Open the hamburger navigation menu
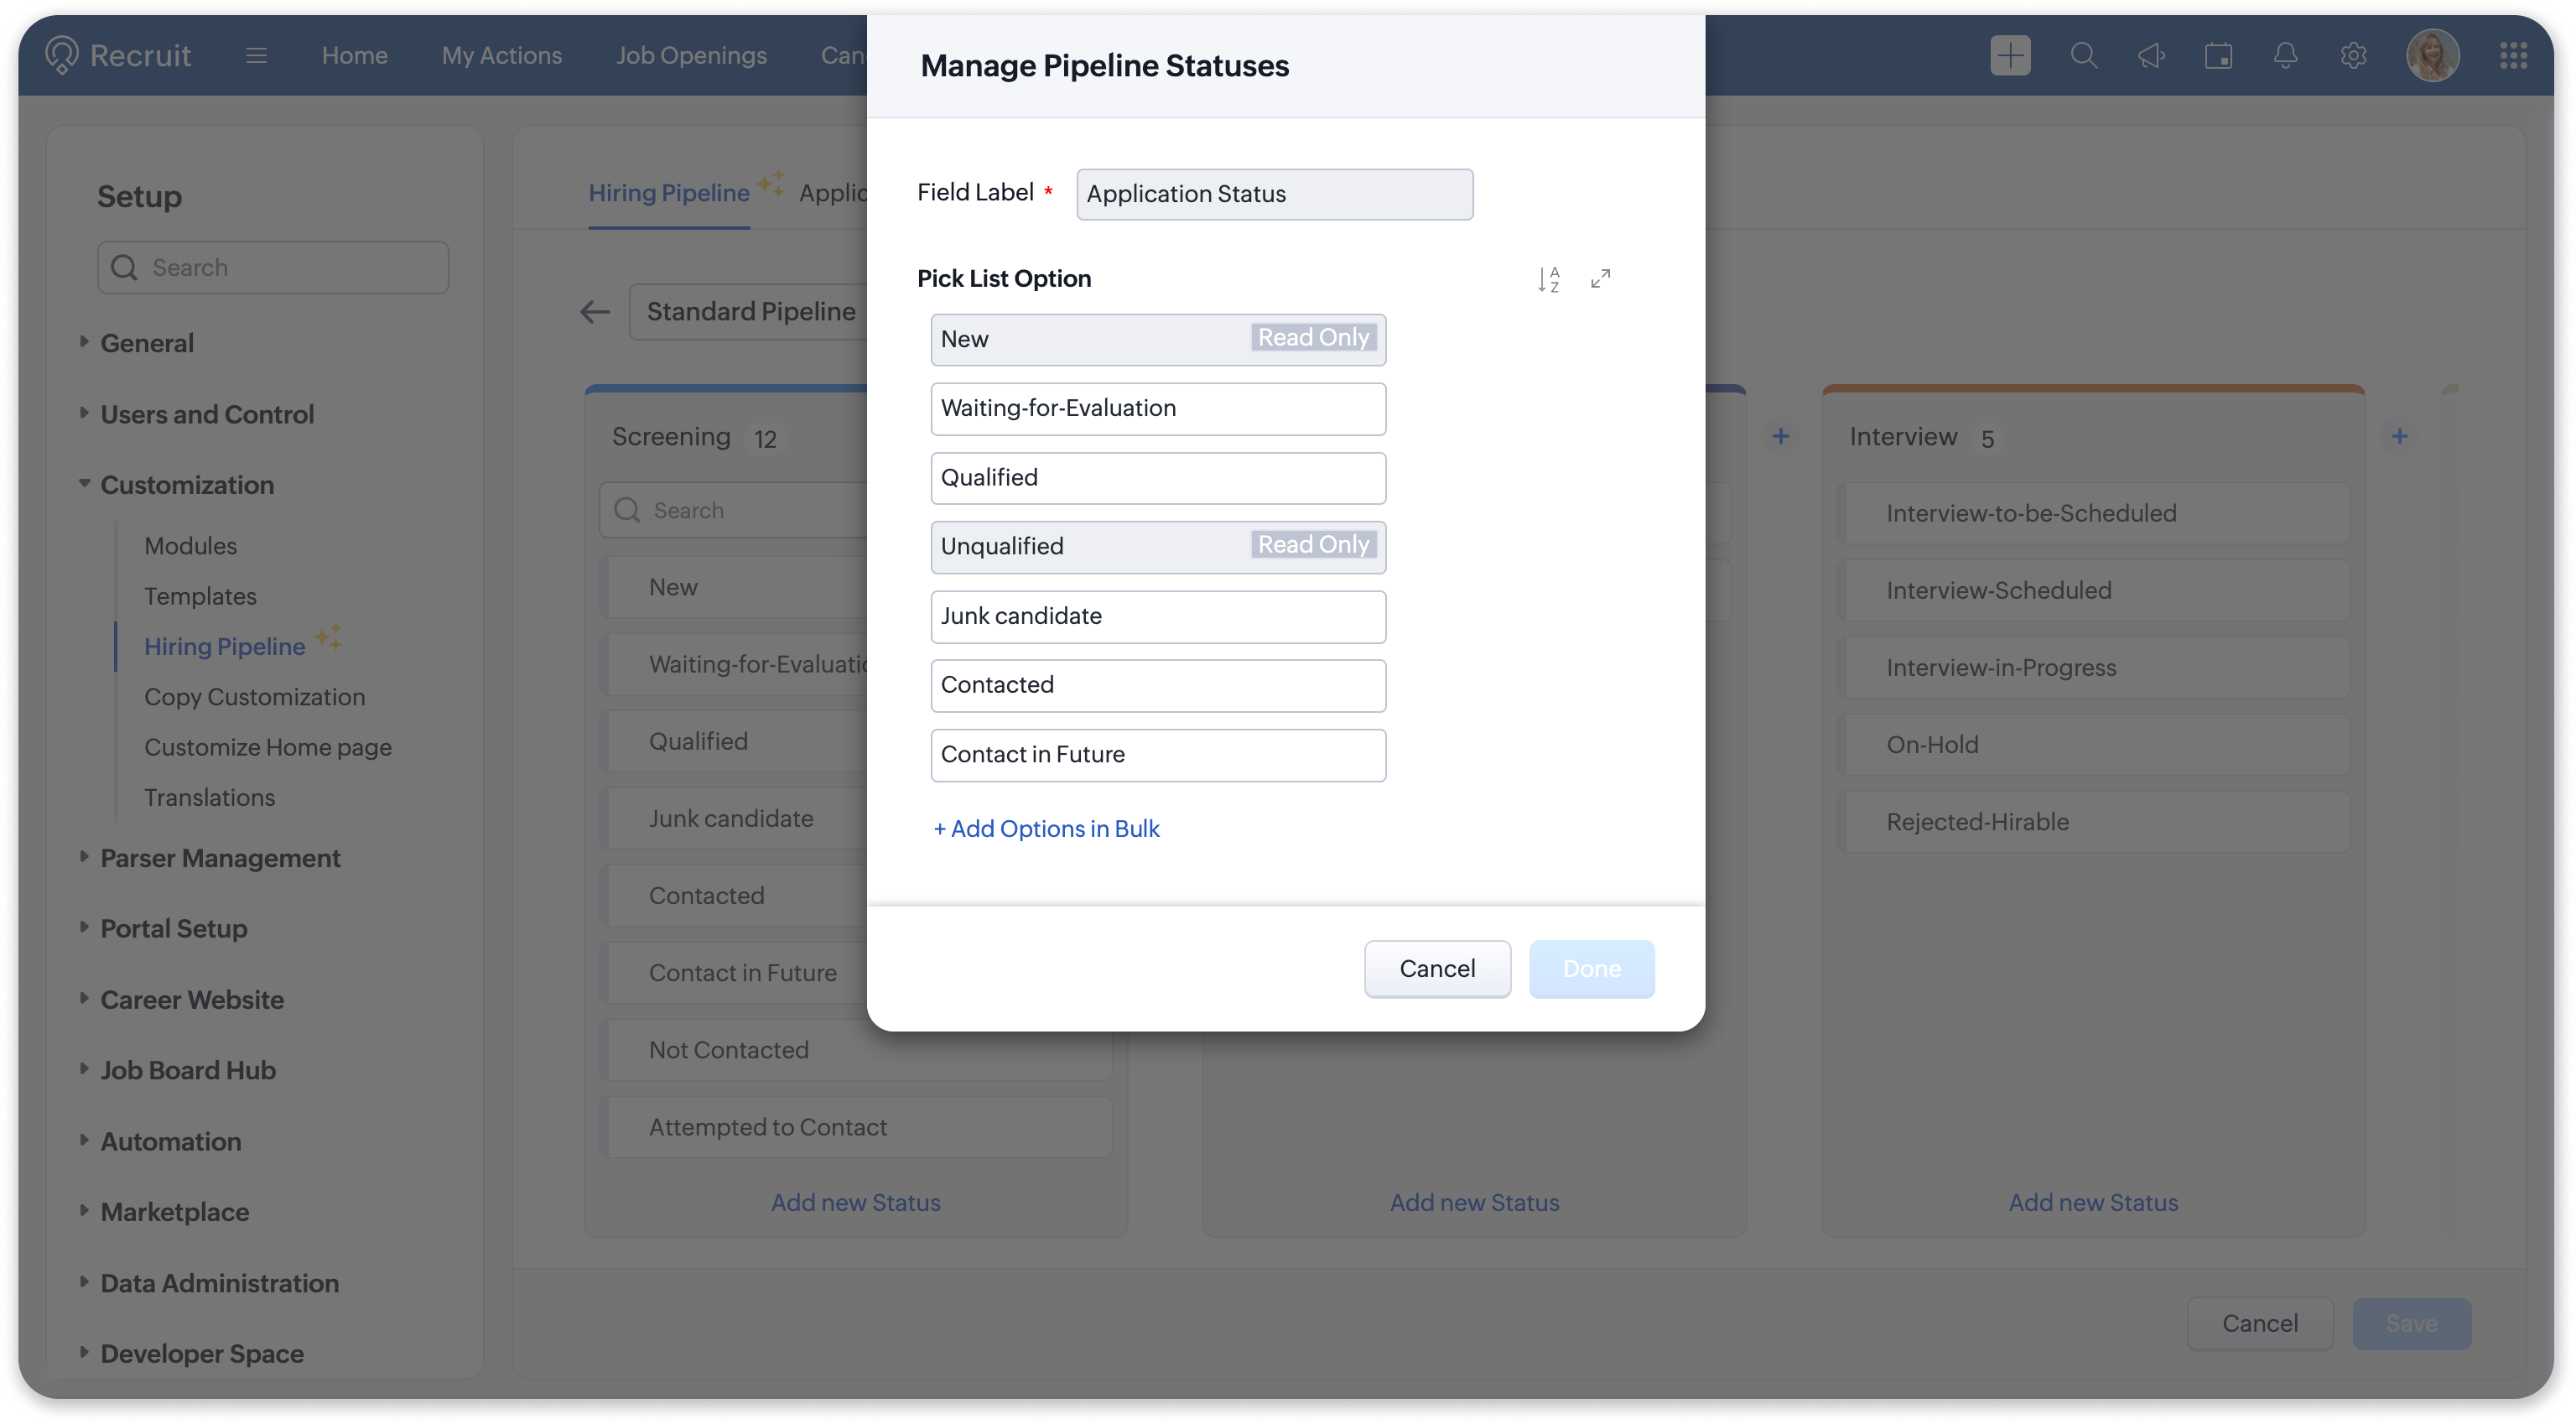Image resolution: width=2576 pixels, height=1424 pixels. pos(256,55)
